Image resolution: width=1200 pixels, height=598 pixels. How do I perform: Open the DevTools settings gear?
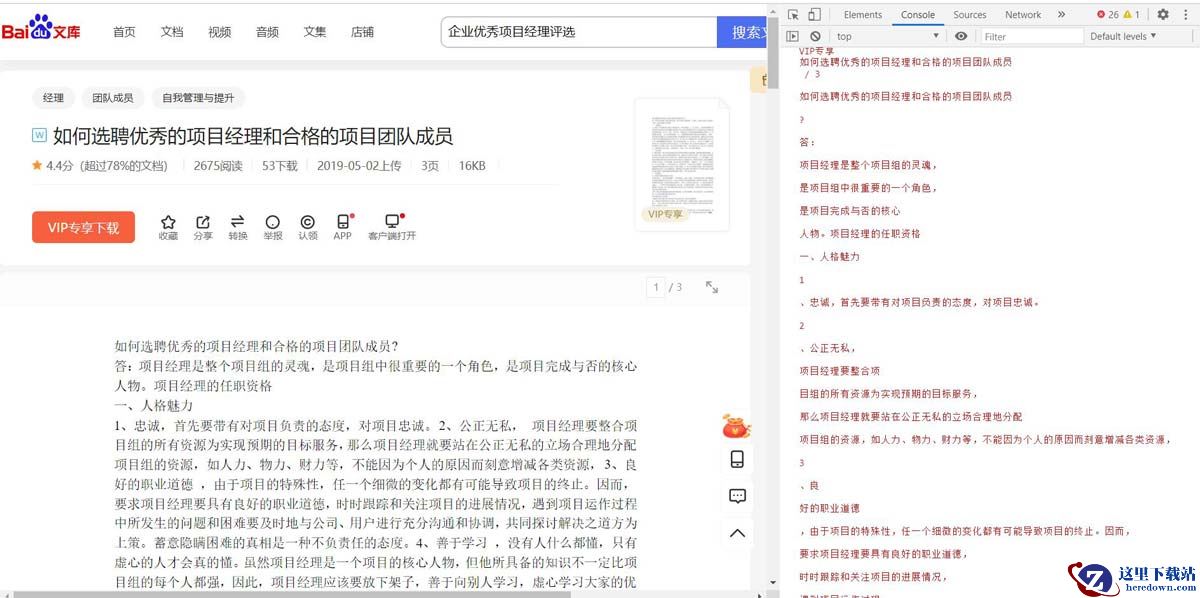[x=1163, y=15]
